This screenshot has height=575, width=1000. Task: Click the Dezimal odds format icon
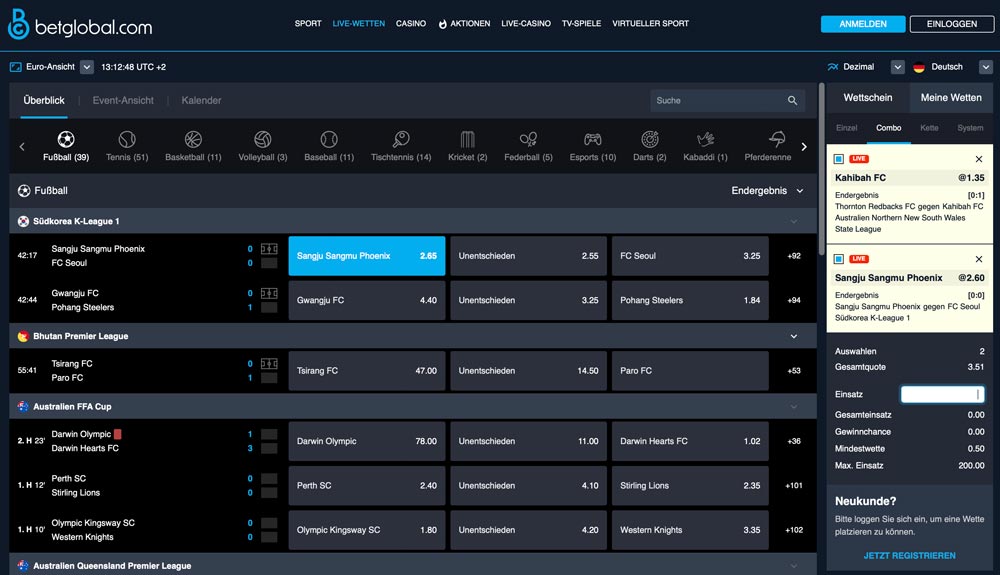pos(833,67)
